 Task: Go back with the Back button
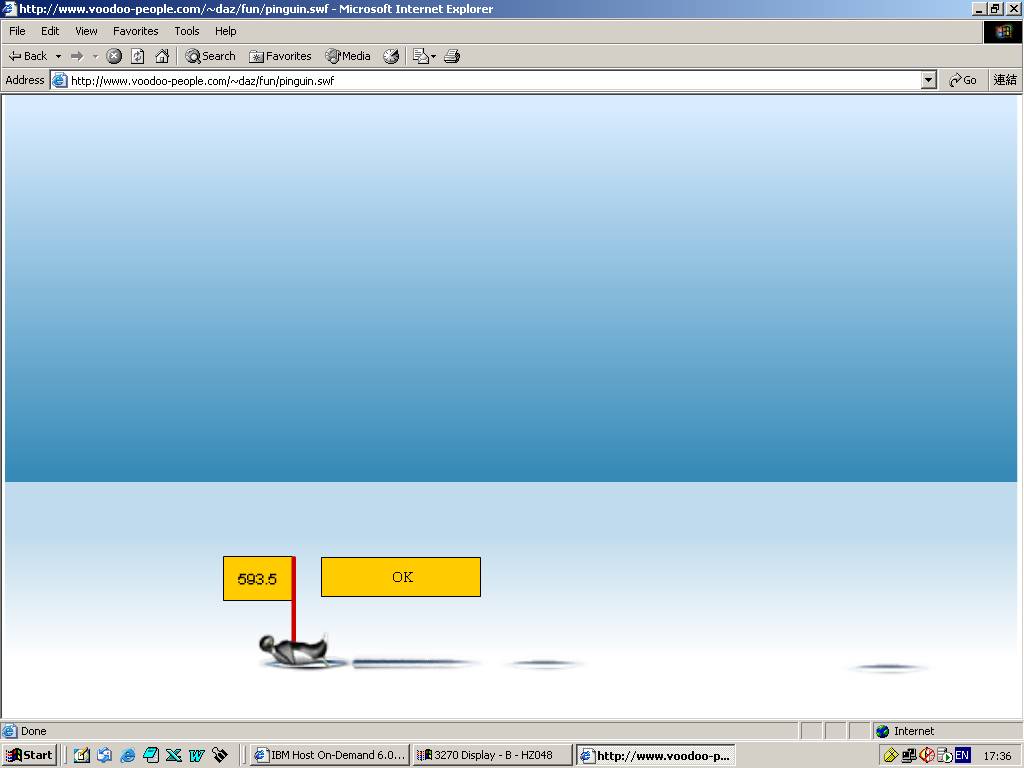[27, 56]
